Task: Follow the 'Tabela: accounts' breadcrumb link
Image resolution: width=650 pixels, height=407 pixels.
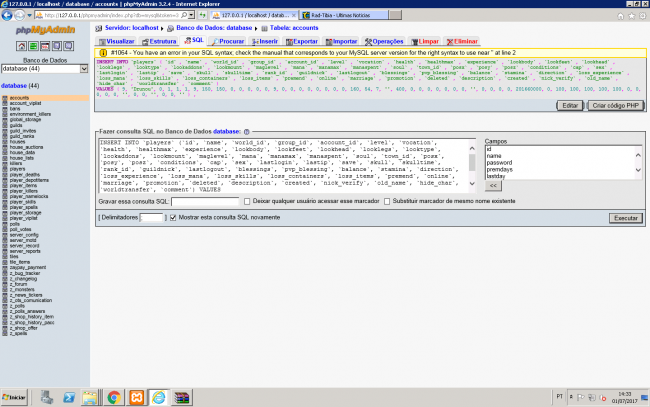Action: (x=294, y=28)
